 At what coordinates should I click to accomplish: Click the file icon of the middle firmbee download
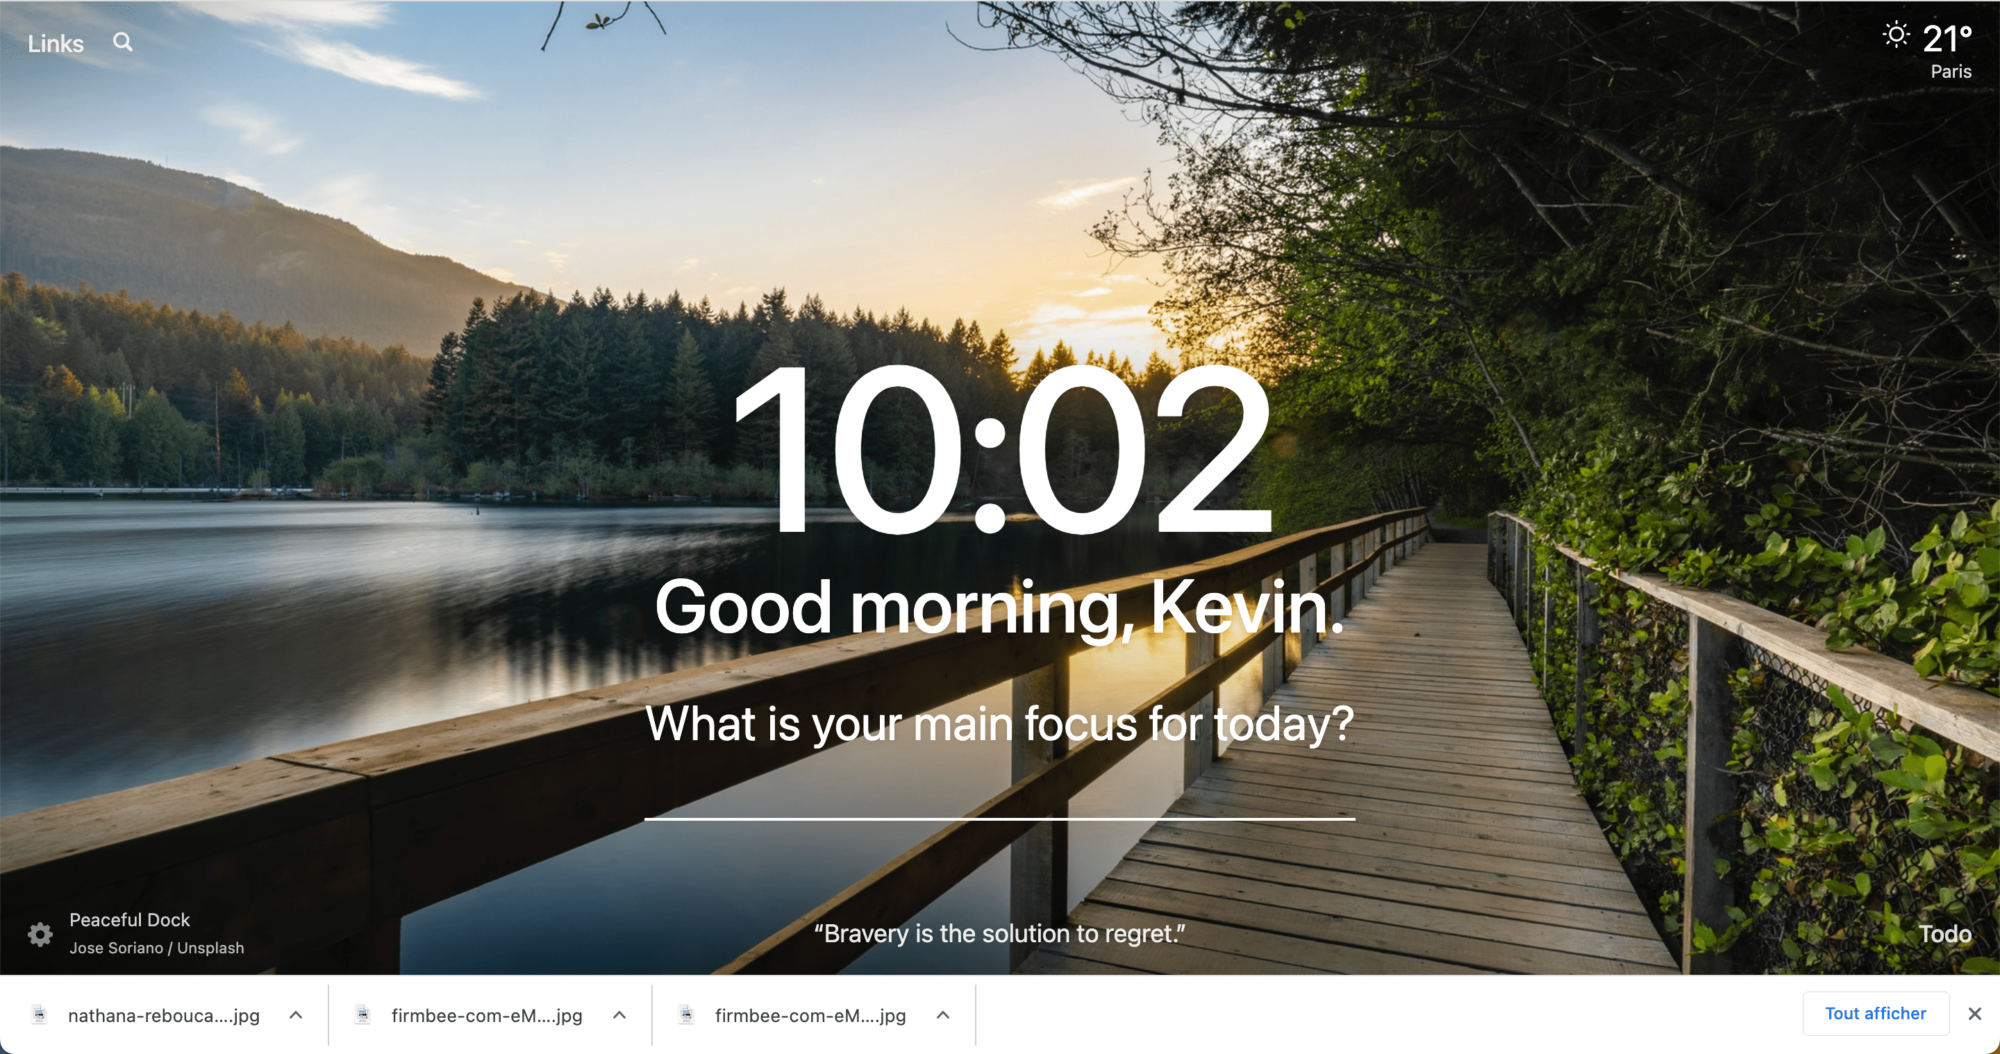point(363,1015)
